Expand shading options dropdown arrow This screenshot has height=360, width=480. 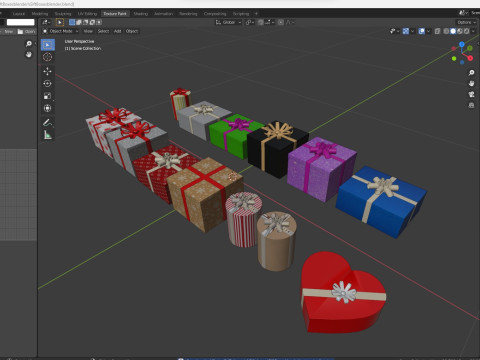coord(473,31)
